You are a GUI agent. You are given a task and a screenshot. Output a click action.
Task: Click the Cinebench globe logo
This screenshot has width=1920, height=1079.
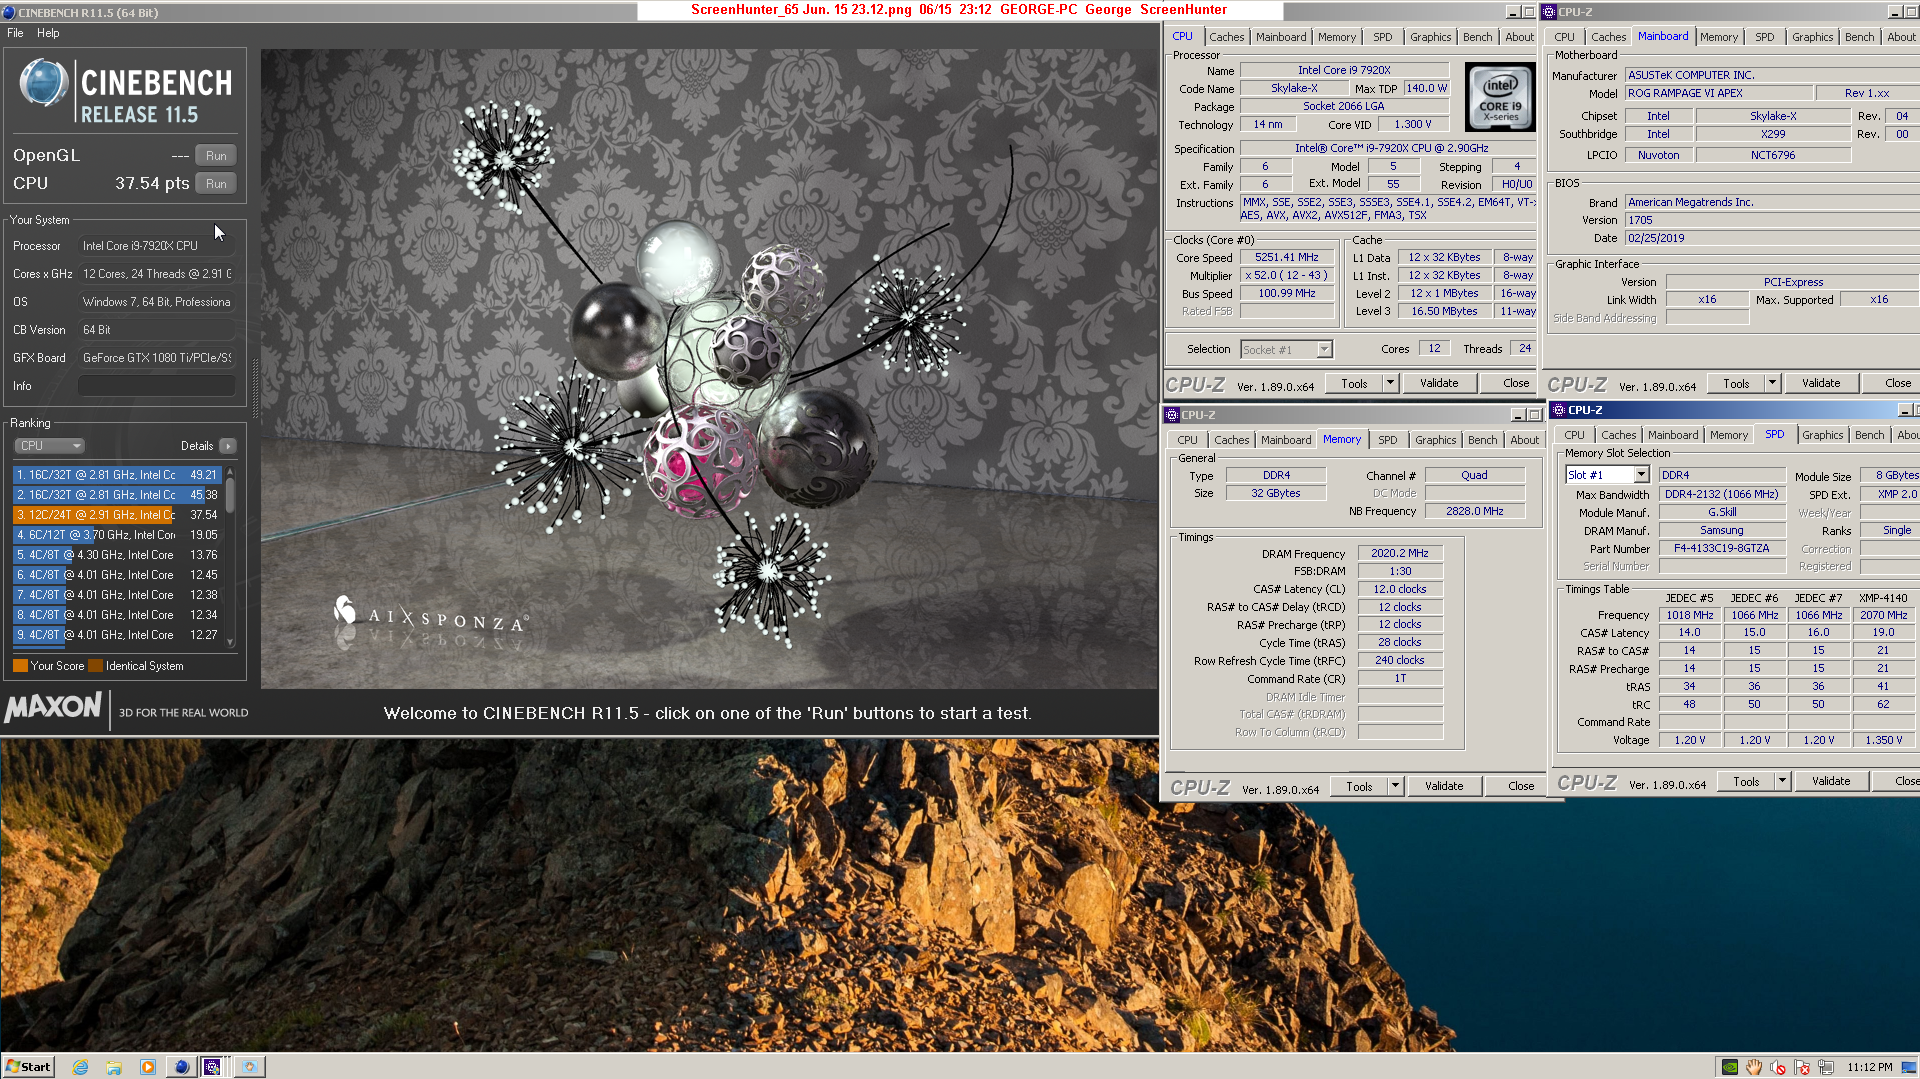pyautogui.click(x=43, y=83)
